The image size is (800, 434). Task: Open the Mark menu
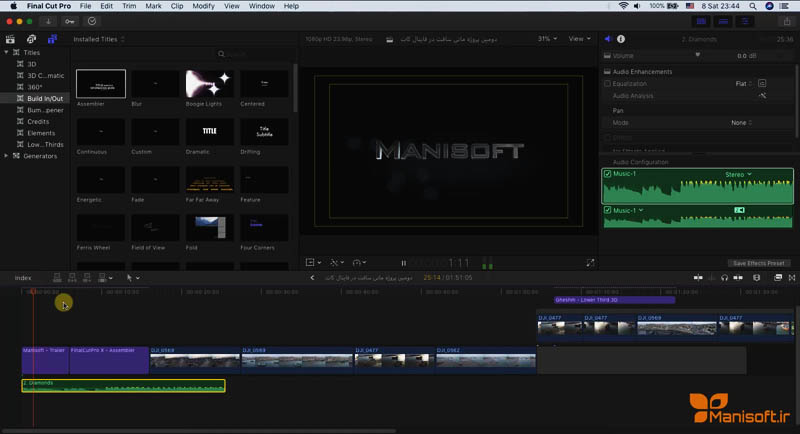pyautogui.click(x=153, y=6)
